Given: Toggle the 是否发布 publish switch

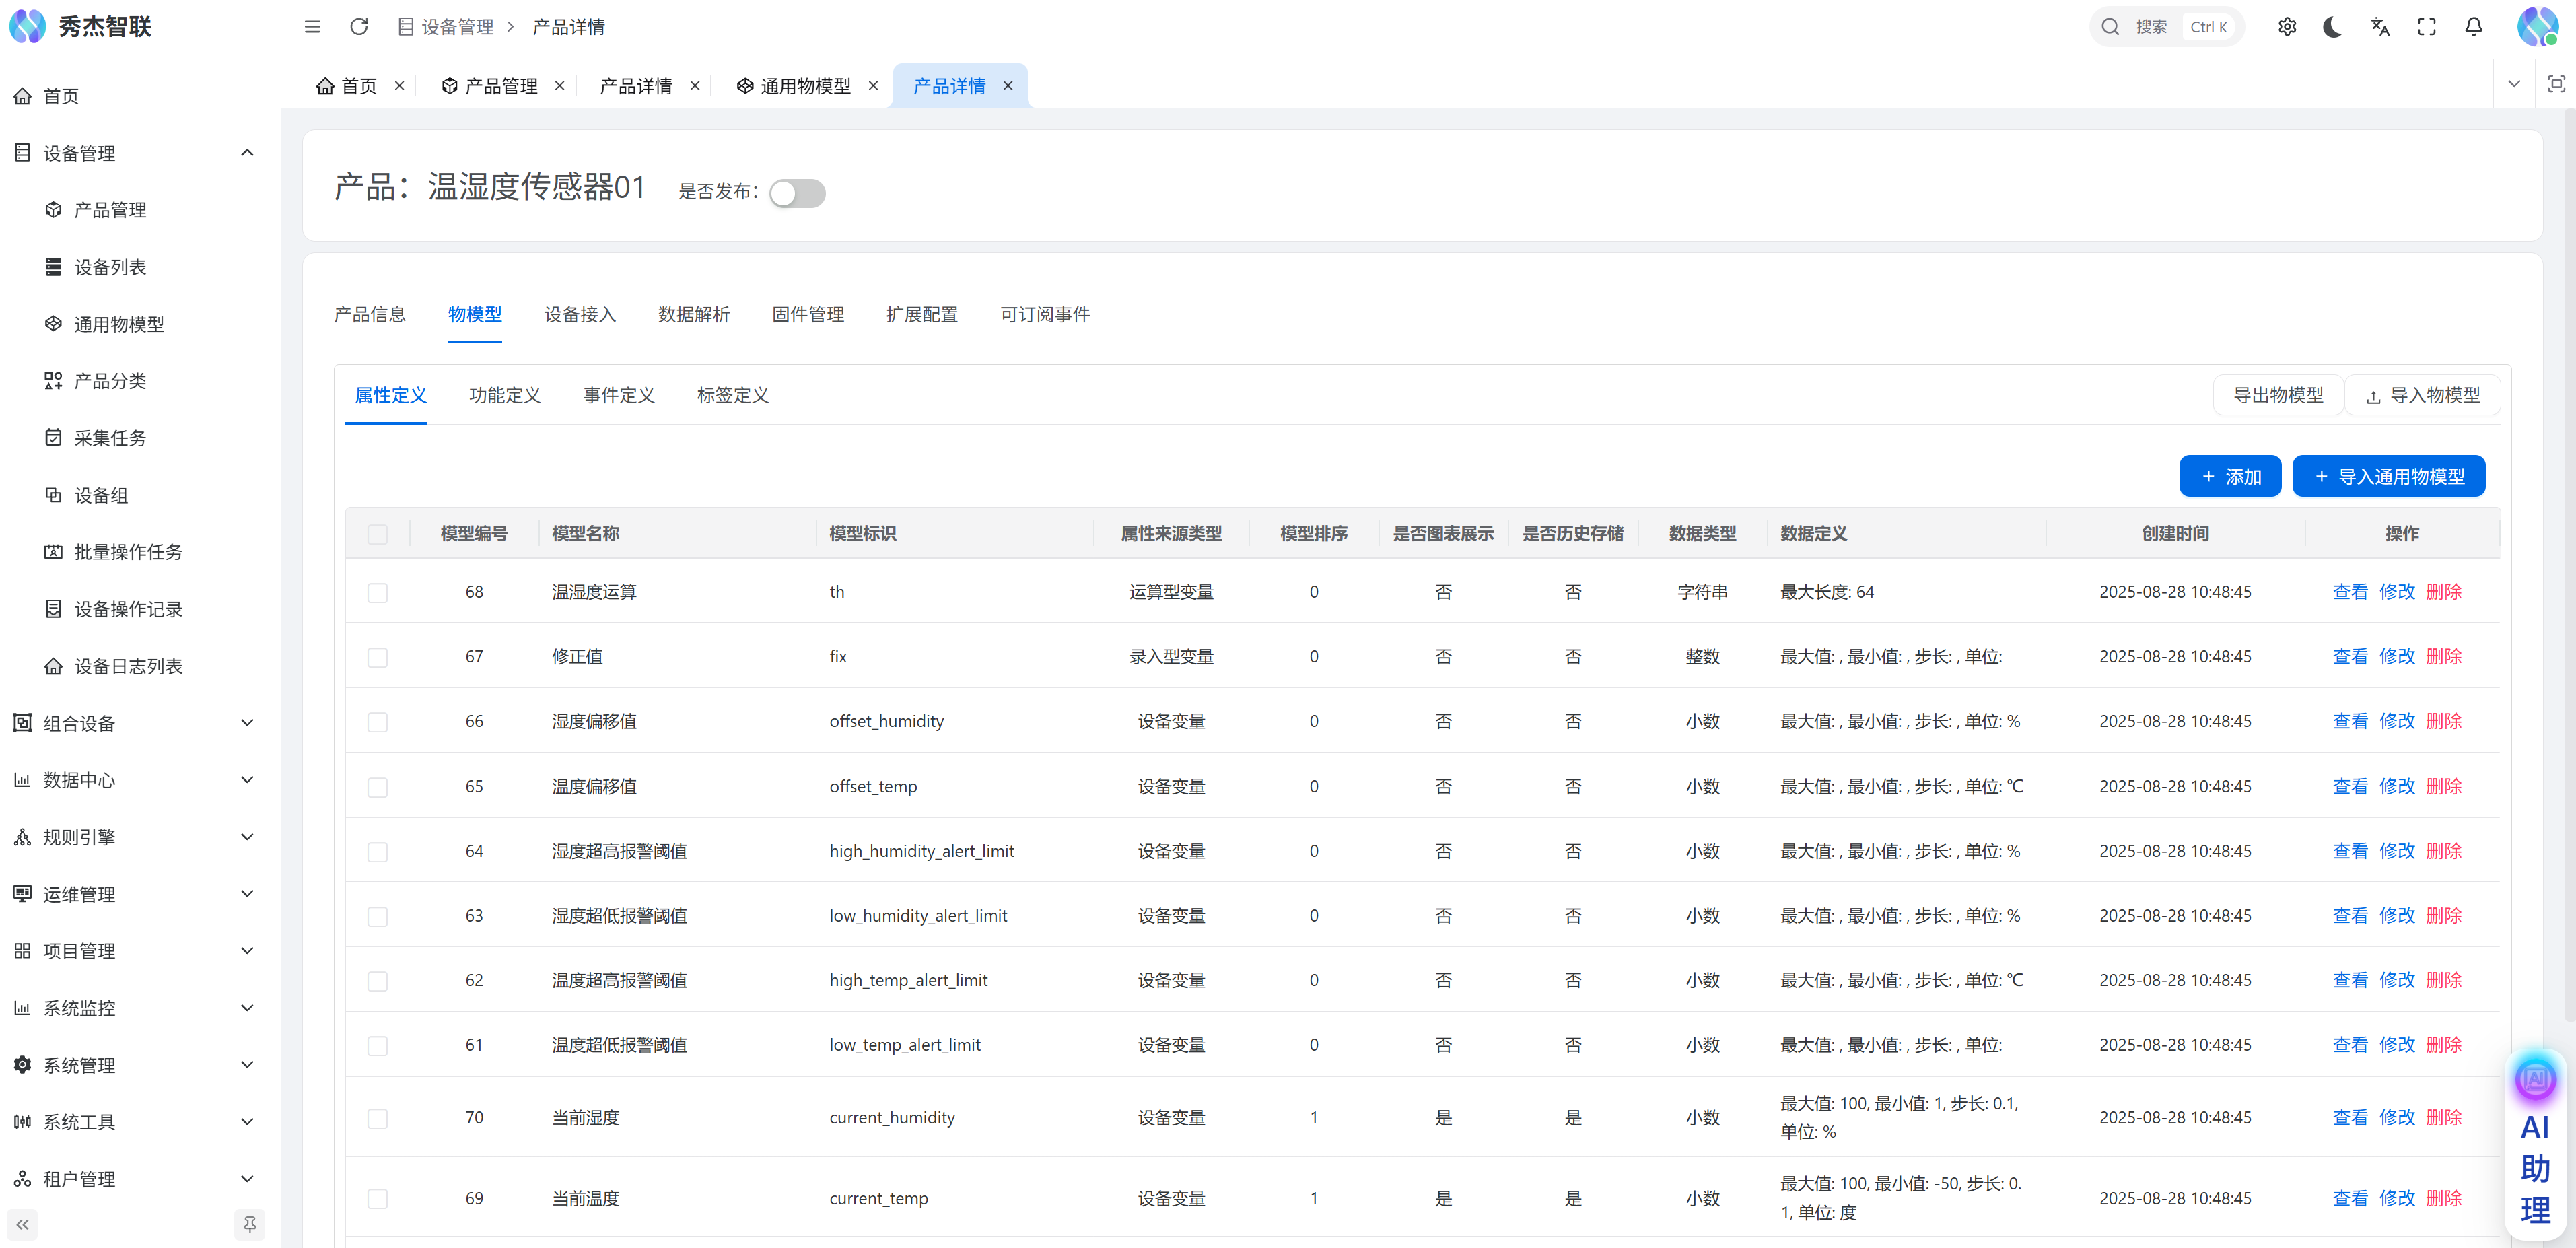Looking at the screenshot, I should 797,193.
